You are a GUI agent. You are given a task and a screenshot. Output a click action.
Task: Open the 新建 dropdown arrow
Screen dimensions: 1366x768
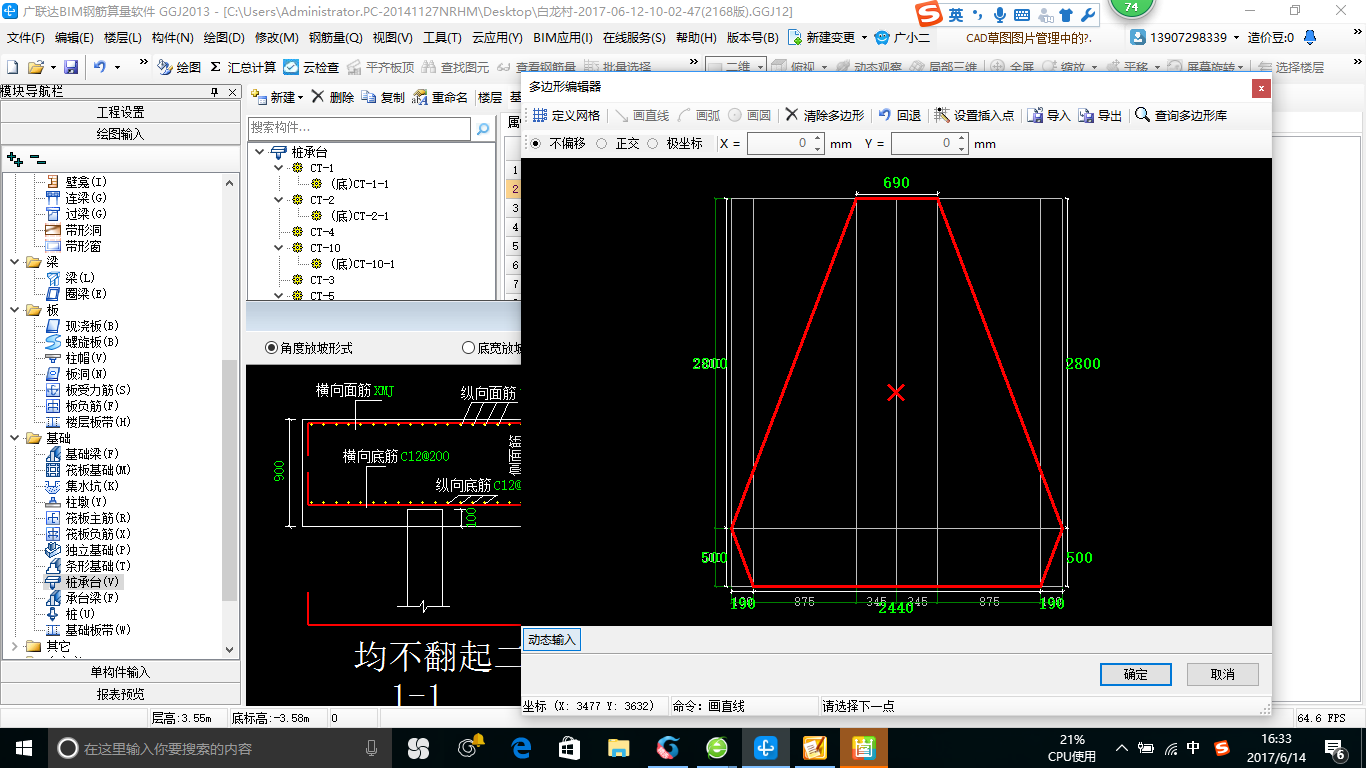(x=300, y=98)
